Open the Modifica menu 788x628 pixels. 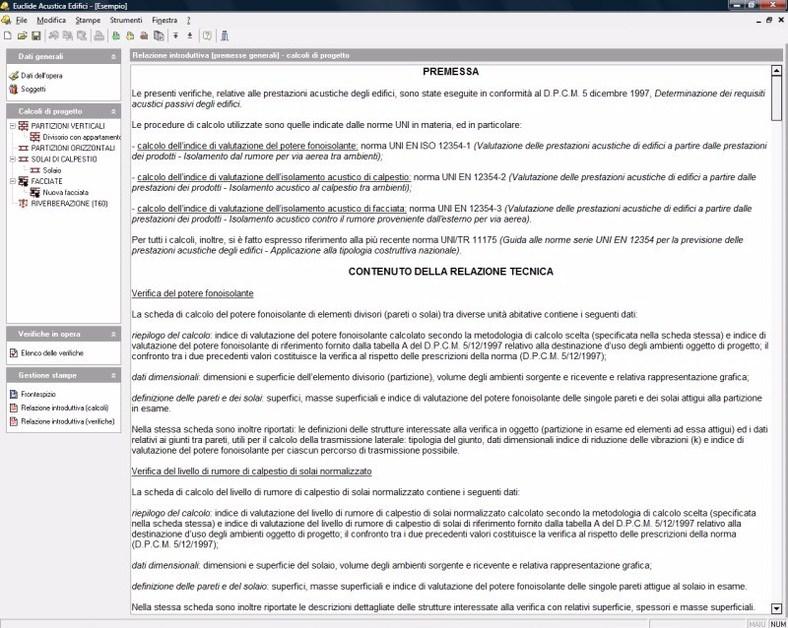pyautogui.click(x=51, y=20)
